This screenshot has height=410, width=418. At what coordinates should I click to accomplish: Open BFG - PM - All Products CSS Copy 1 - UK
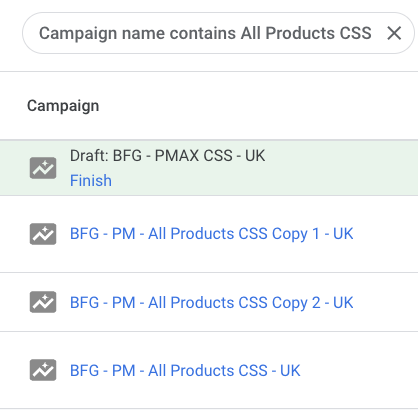coord(211,234)
